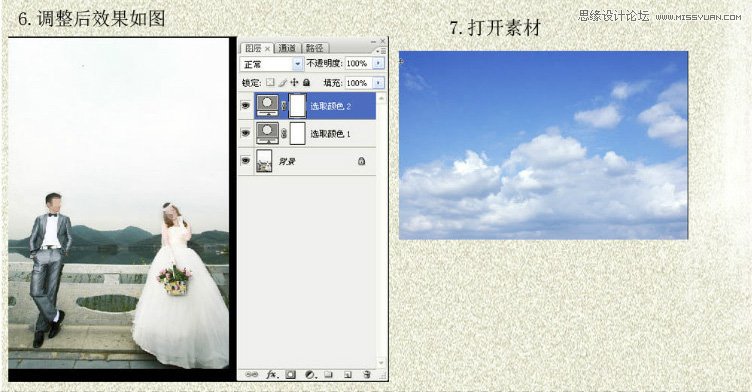The image size is (752, 392).
Task: Create new fill or adjustment layer icon
Action: pos(310,374)
